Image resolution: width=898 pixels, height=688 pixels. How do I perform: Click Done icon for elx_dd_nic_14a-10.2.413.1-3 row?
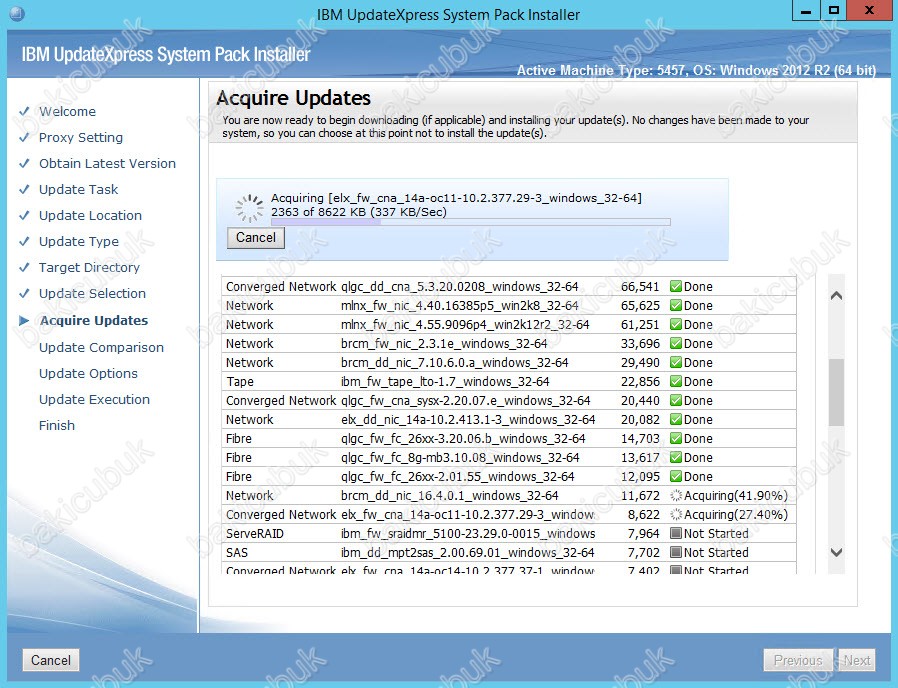pyautogui.click(x=676, y=419)
